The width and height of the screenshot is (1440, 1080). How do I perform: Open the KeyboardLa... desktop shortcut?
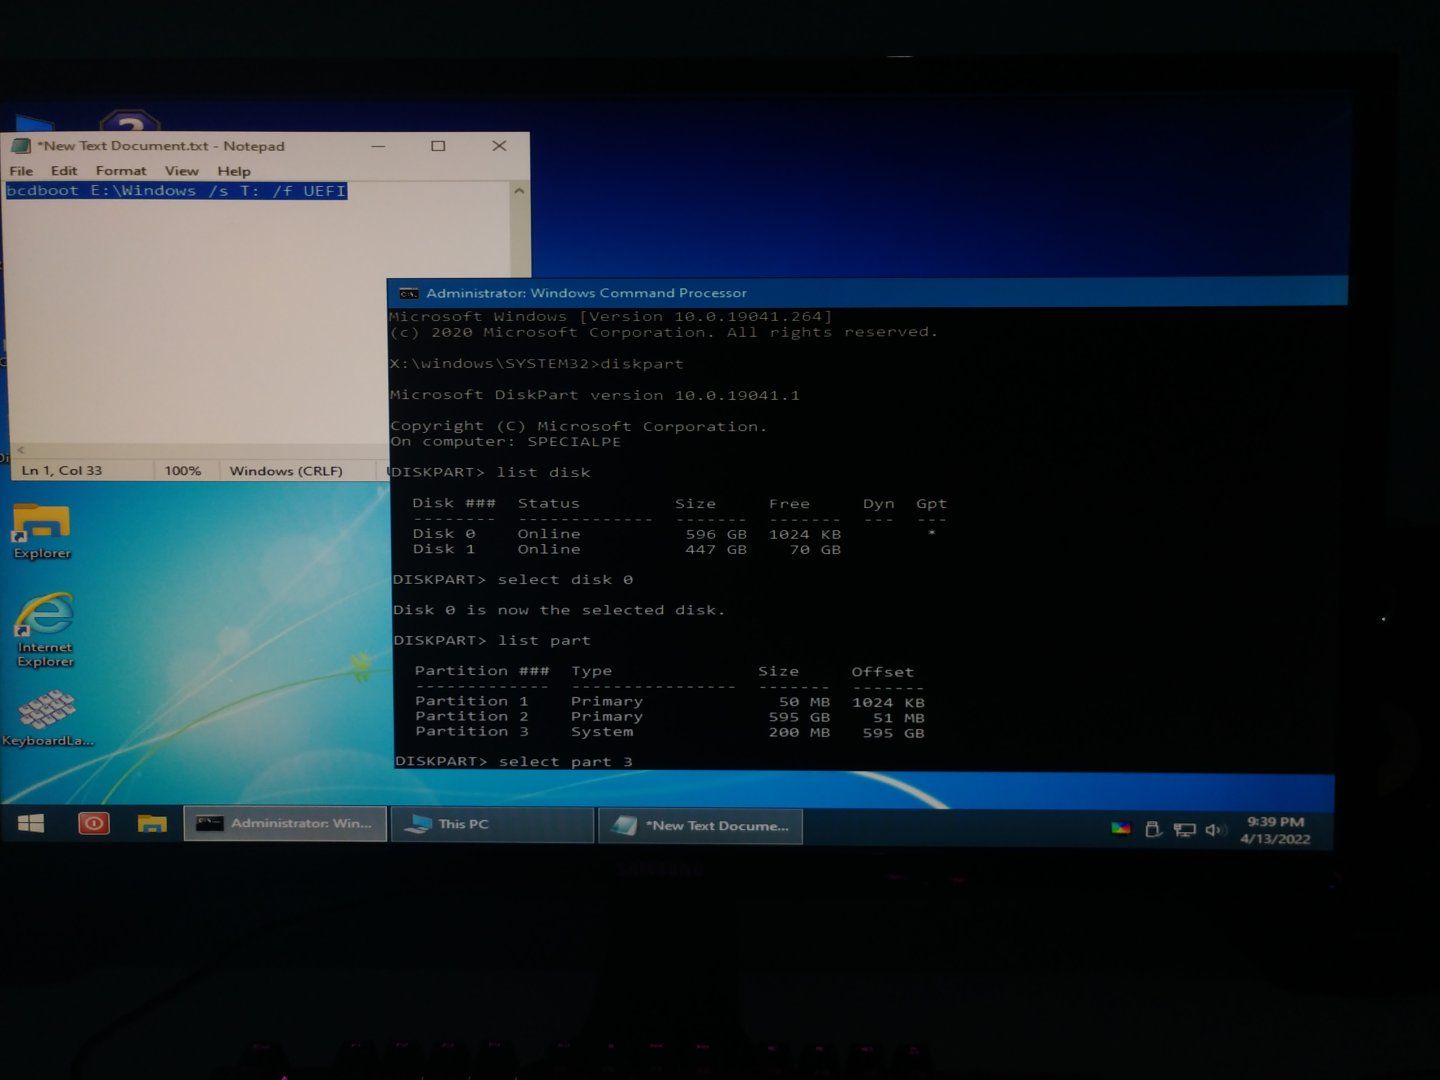click(x=47, y=720)
